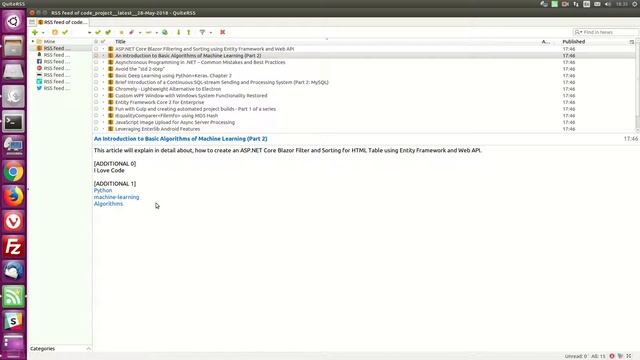
Task: Click the orange Update feed toolbar icon
Action: pos(55,32)
